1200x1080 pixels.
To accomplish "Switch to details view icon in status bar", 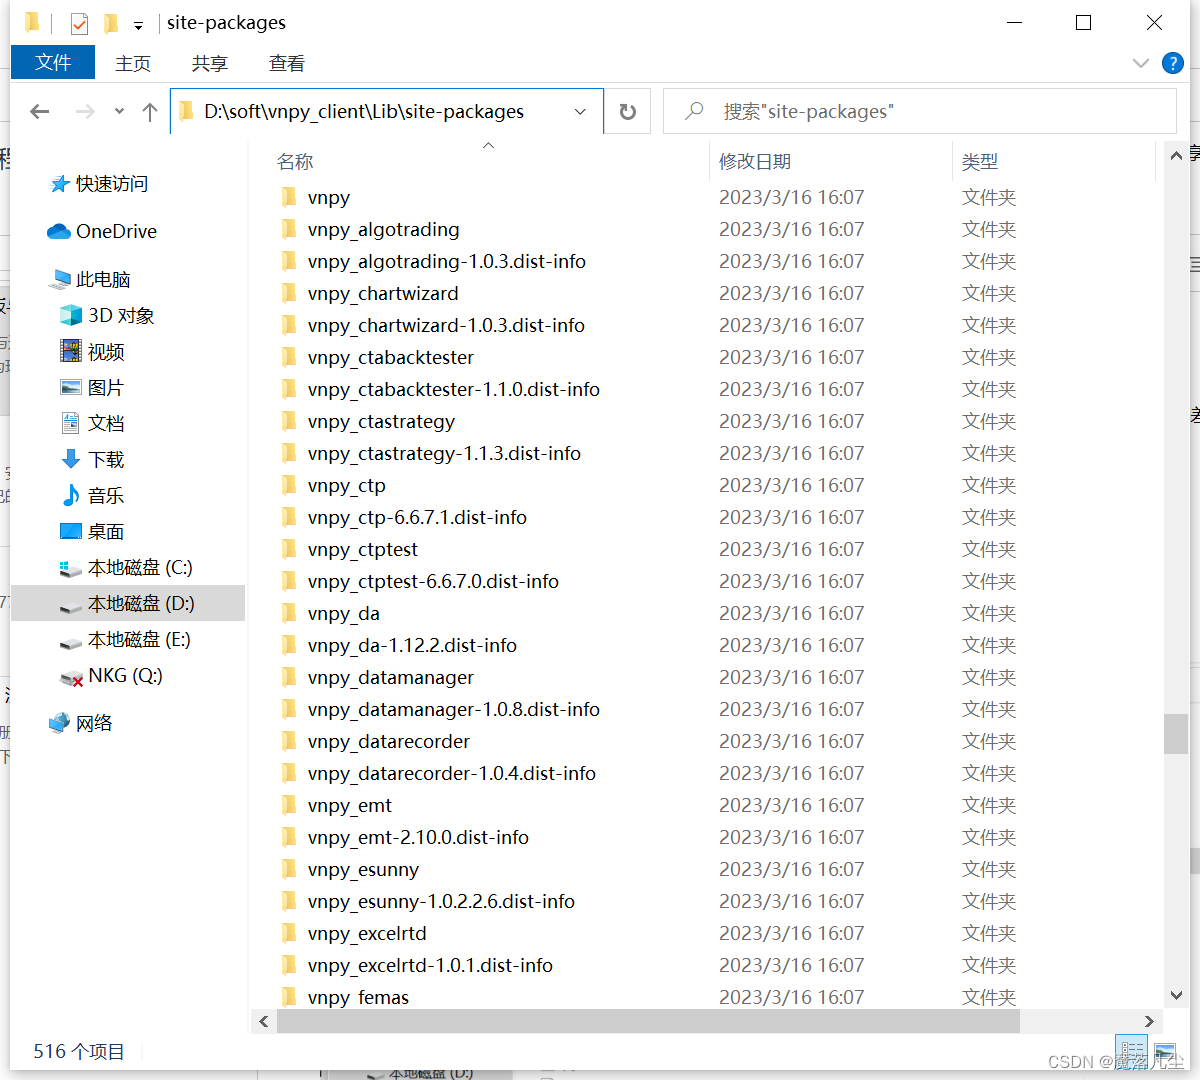I will click(1132, 1050).
